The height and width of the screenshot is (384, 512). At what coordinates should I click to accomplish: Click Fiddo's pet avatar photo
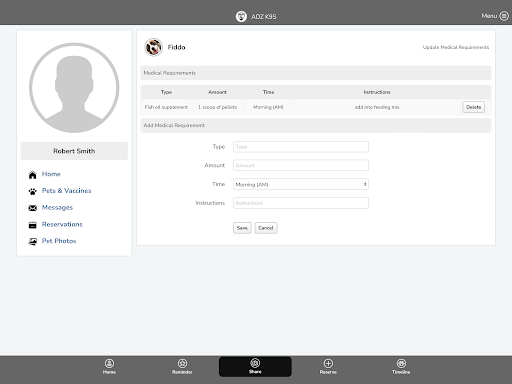pyautogui.click(x=153, y=47)
